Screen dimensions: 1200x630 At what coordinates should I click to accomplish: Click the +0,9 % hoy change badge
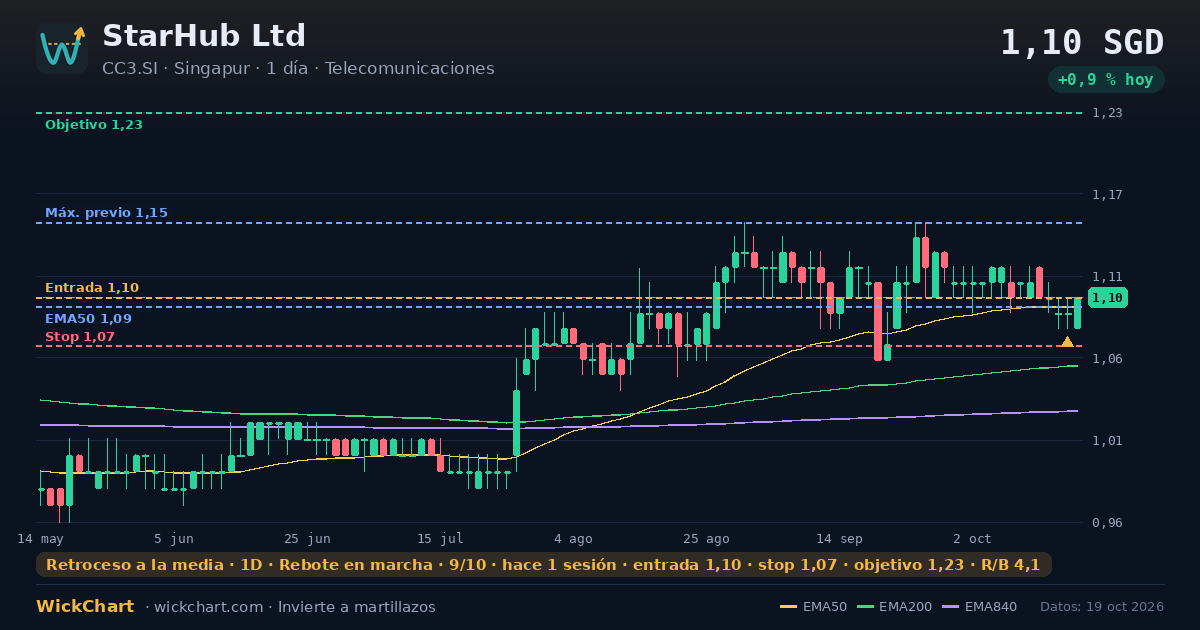1106,80
